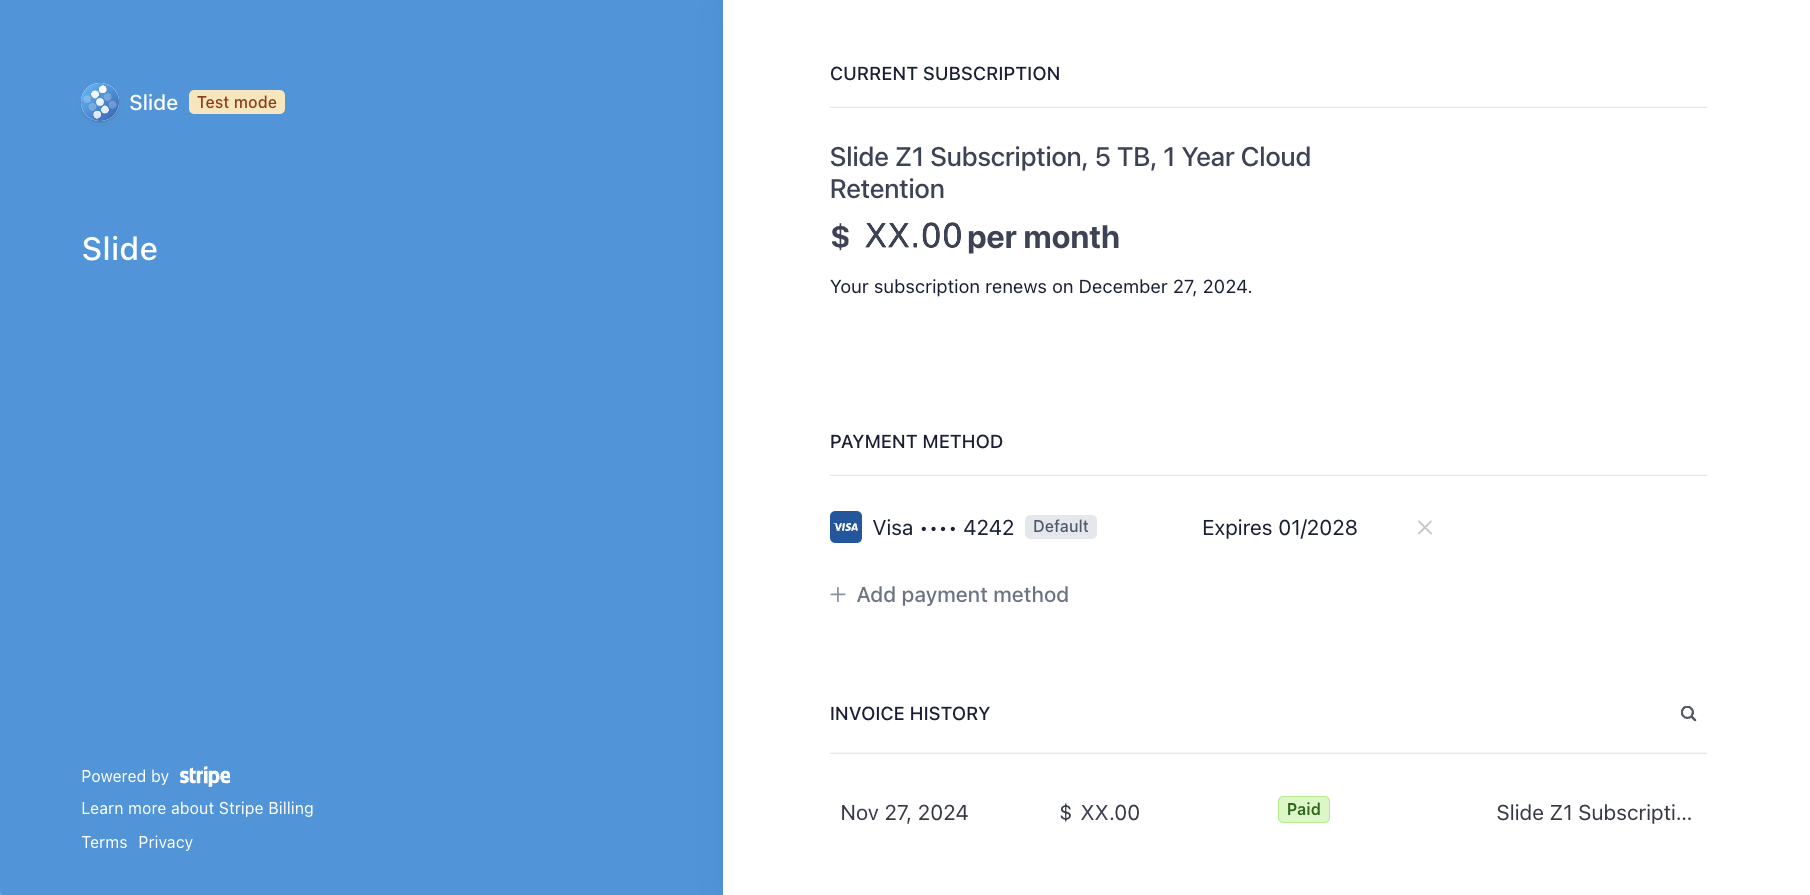The height and width of the screenshot is (895, 1810).
Task: Click the Test mode badge
Action: point(237,102)
